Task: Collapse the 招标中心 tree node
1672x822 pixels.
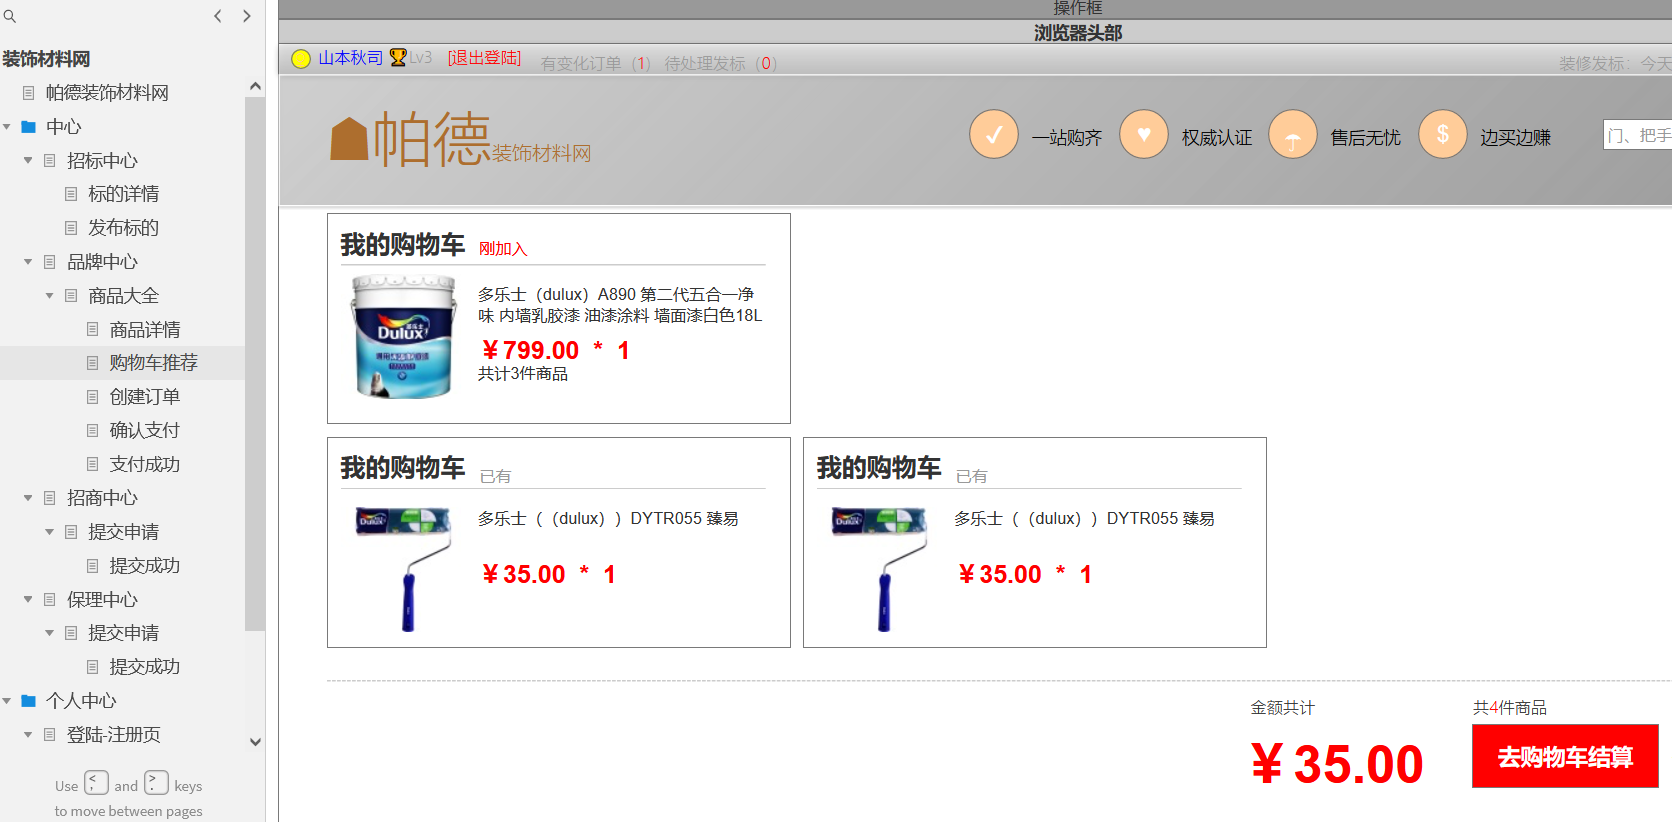Action: 28,160
